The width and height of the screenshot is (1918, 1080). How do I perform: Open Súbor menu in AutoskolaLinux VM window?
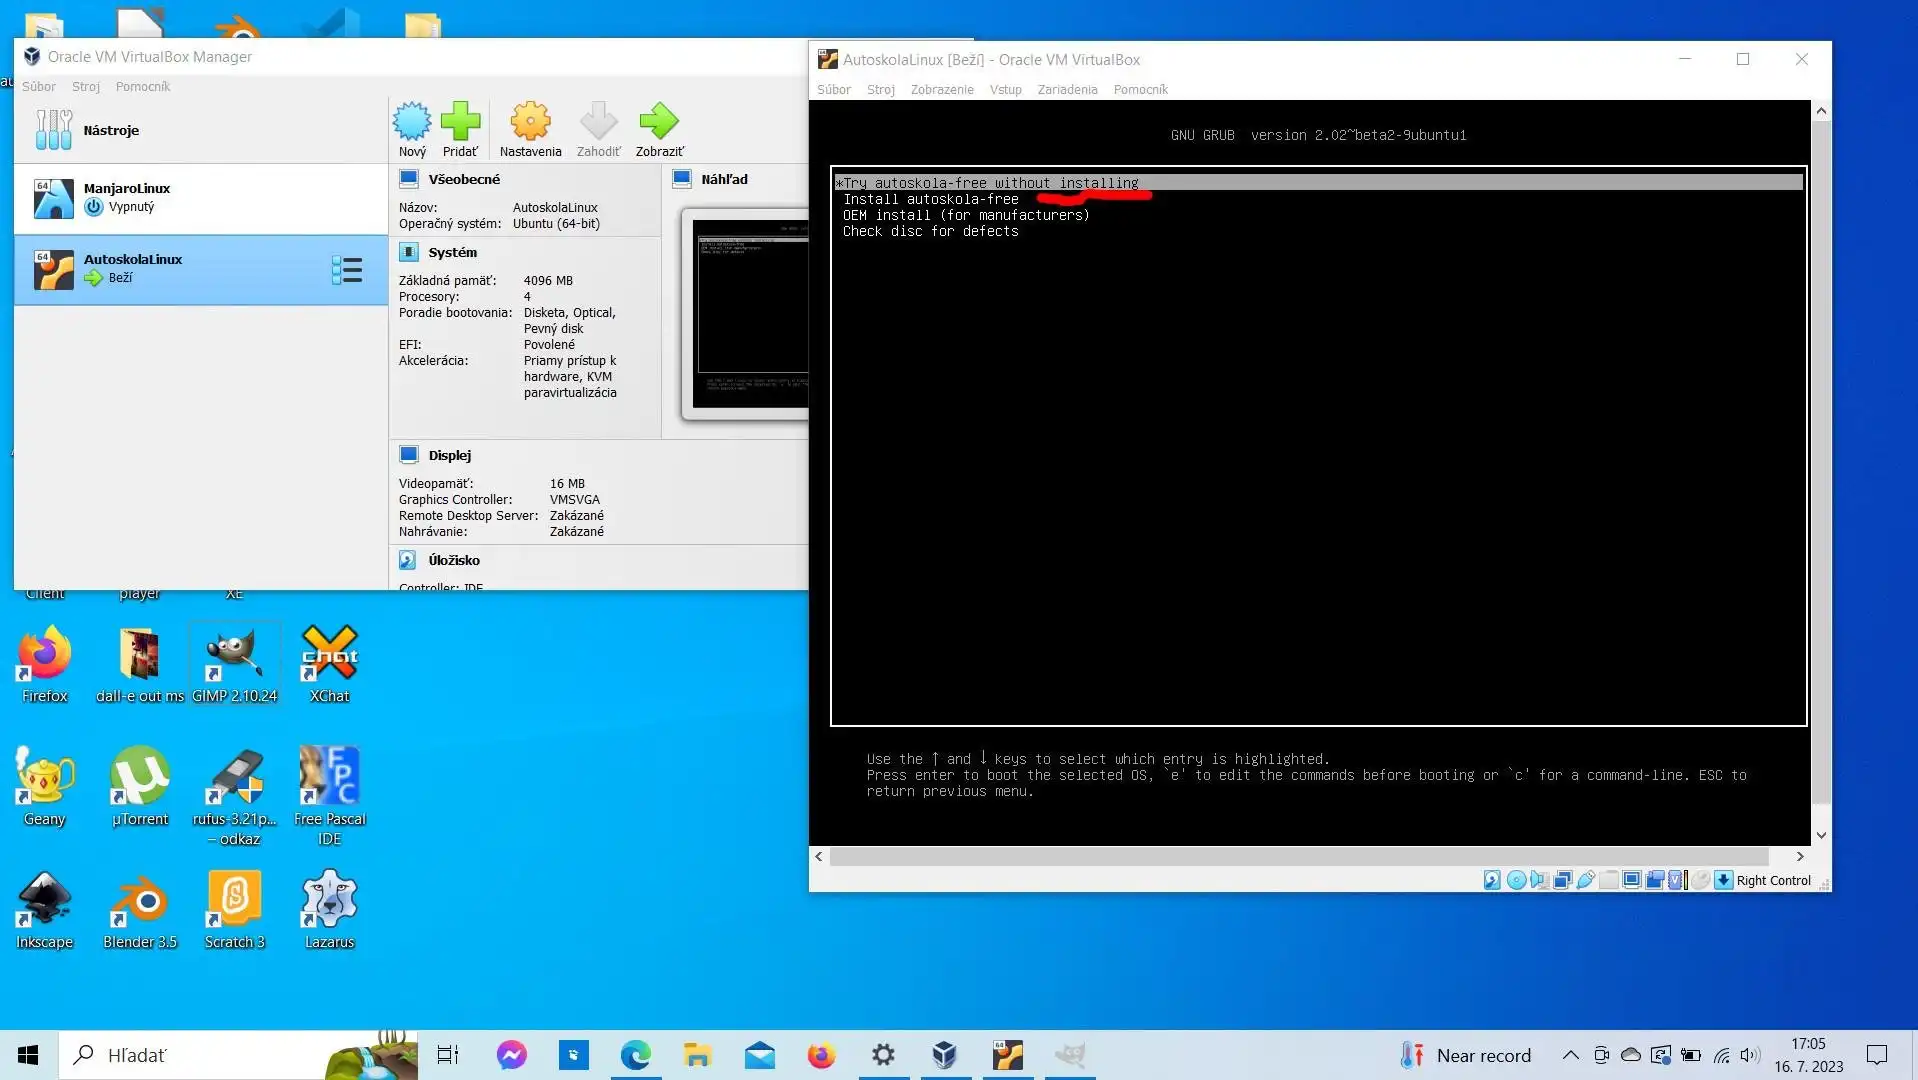point(834,90)
